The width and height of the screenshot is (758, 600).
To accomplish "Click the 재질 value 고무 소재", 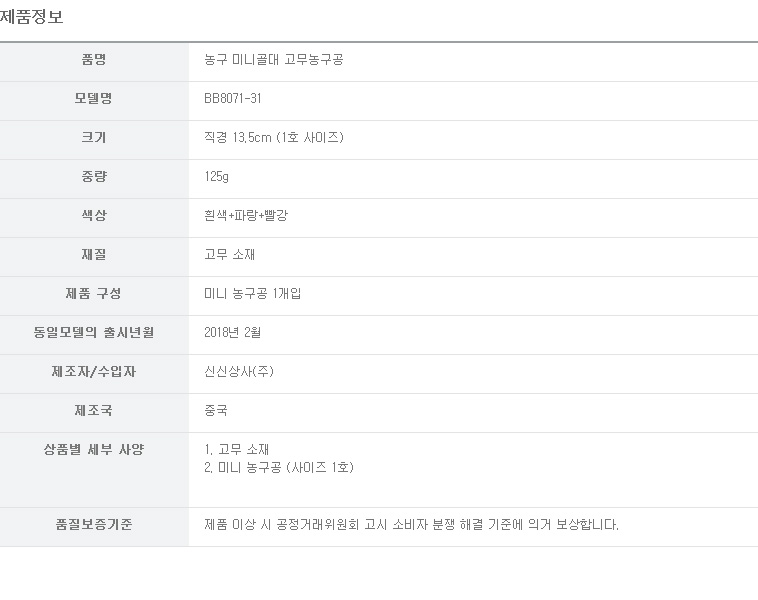I will tap(229, 254).
